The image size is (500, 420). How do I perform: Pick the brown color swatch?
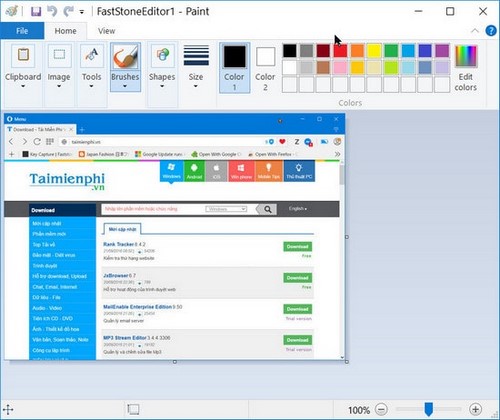pos(323,68)
